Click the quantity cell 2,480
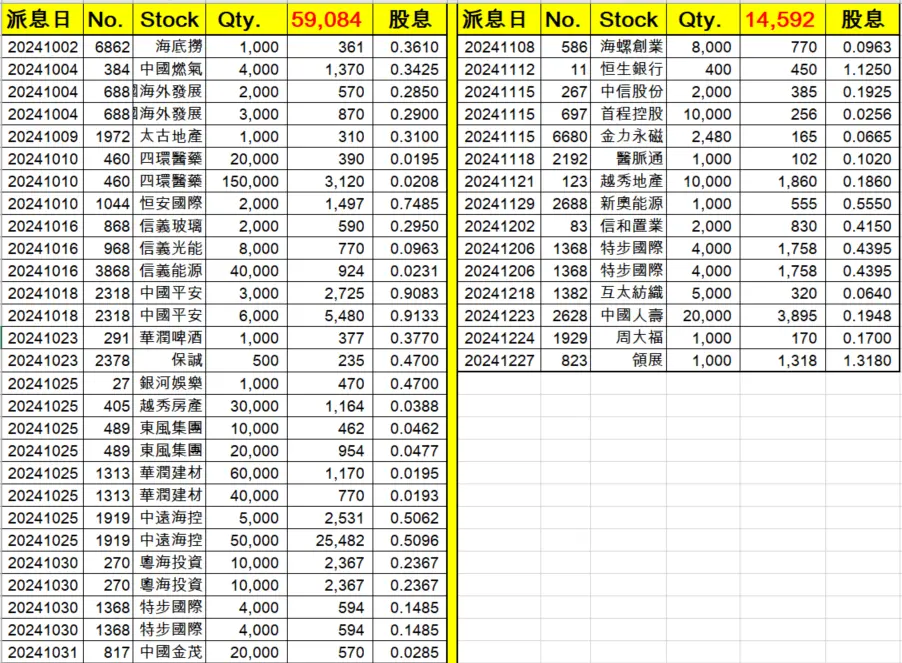 703,136
